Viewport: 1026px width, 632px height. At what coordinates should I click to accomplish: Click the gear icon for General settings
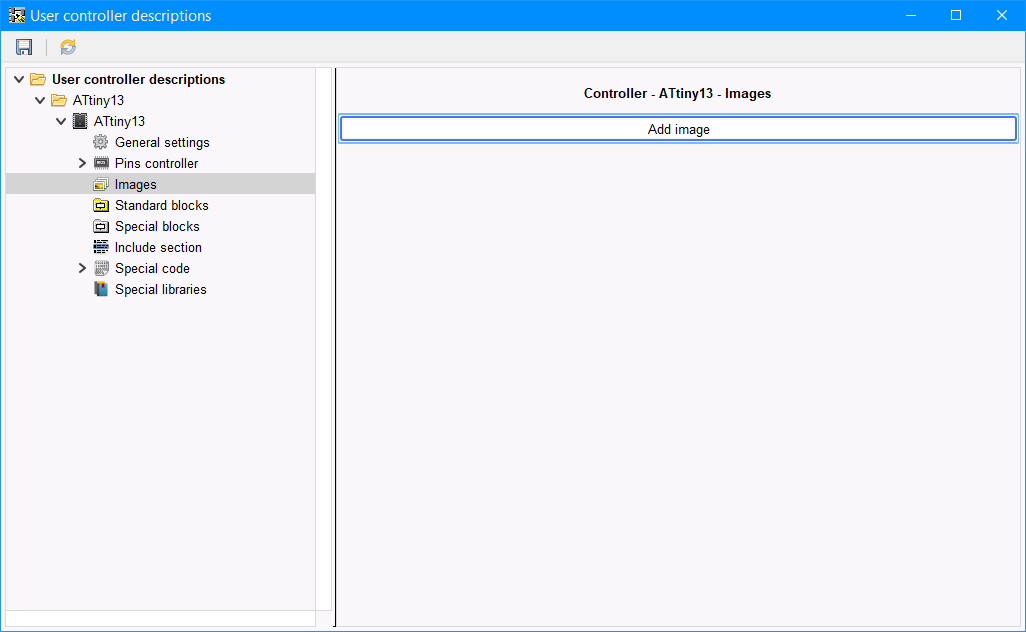100,142
